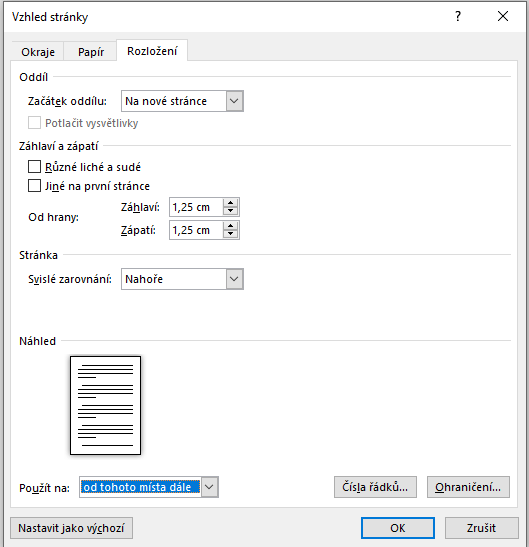This screenshot has width=529, height=547.
Task: Open Čísla řádků settings
Action: coord(375,487)
